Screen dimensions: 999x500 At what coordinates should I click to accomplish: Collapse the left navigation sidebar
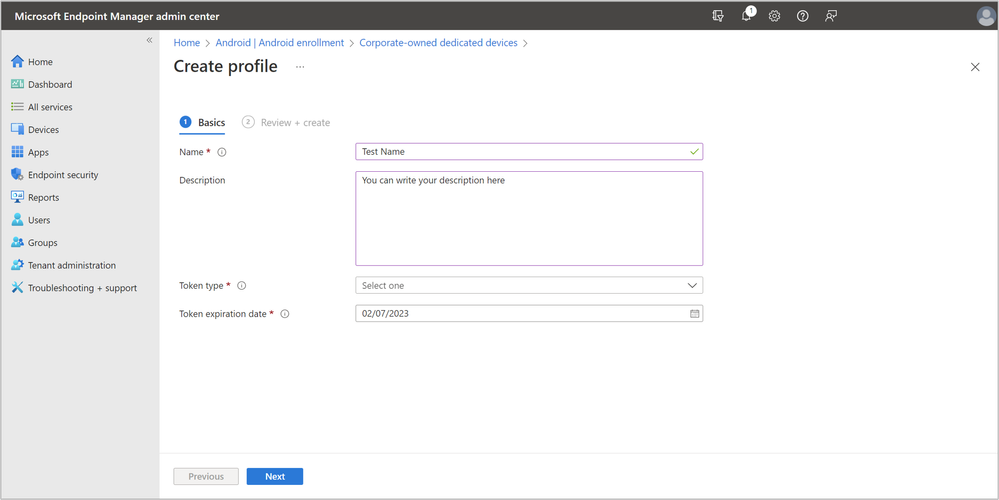(149, 40)
